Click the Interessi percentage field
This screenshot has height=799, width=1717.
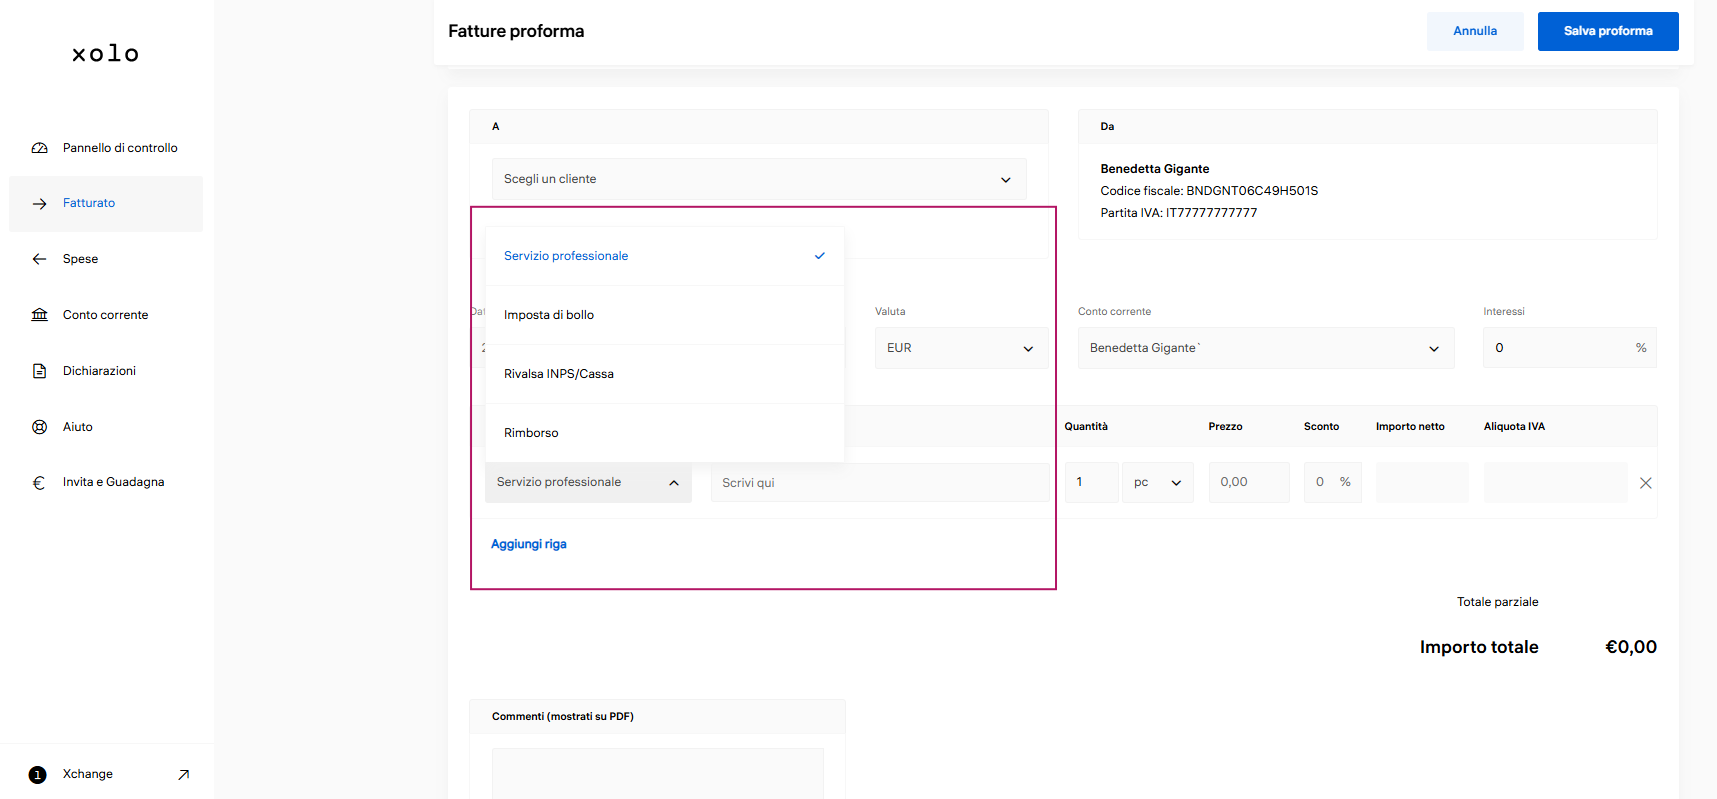pos(1569,348)
